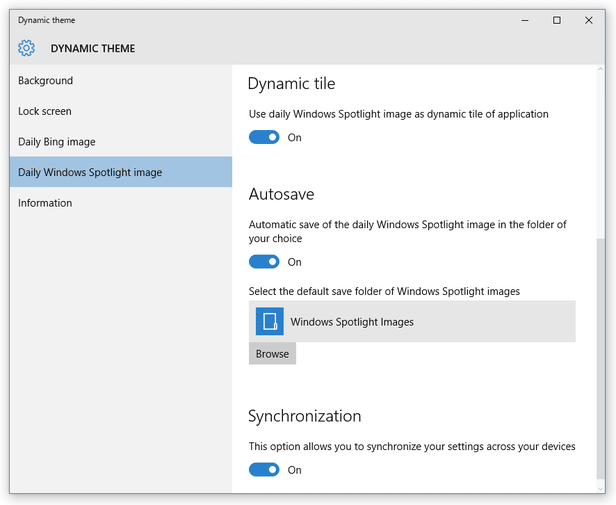Switch off the Synchronization toggle

point(264,470)
